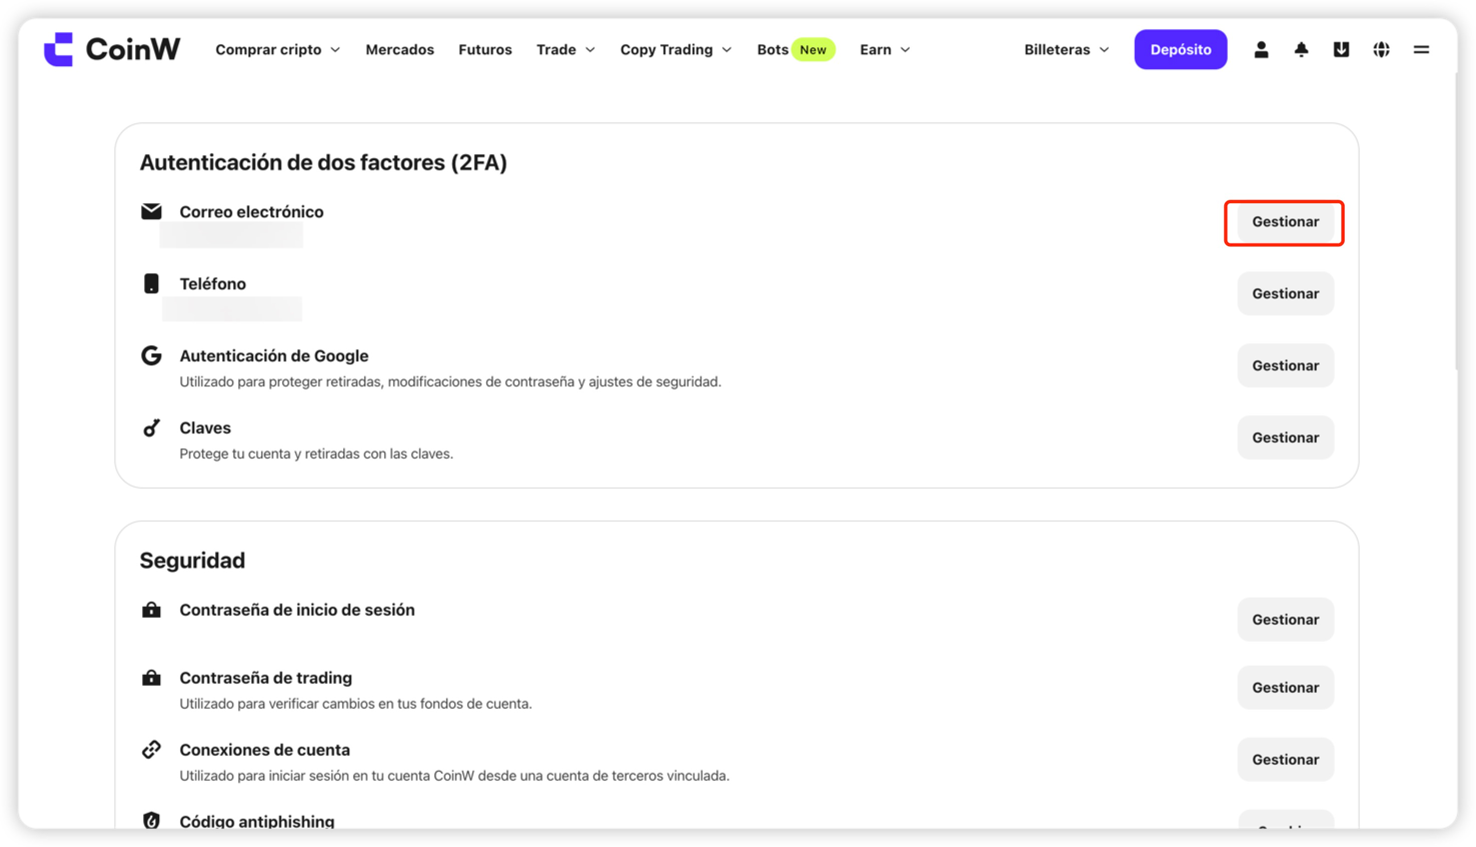The image size is (1476, 847).
Task: Open the Futuros page
Action: [x=485, y=49]
